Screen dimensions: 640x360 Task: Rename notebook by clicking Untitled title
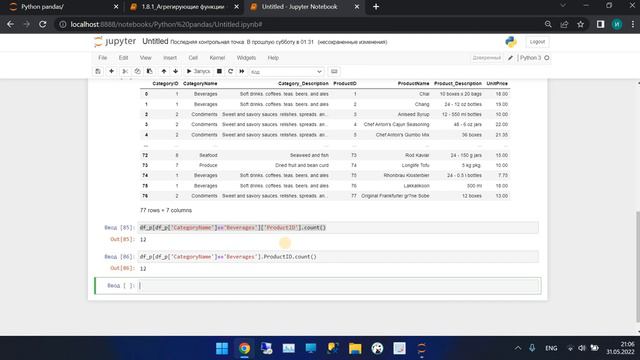(155, 42)
